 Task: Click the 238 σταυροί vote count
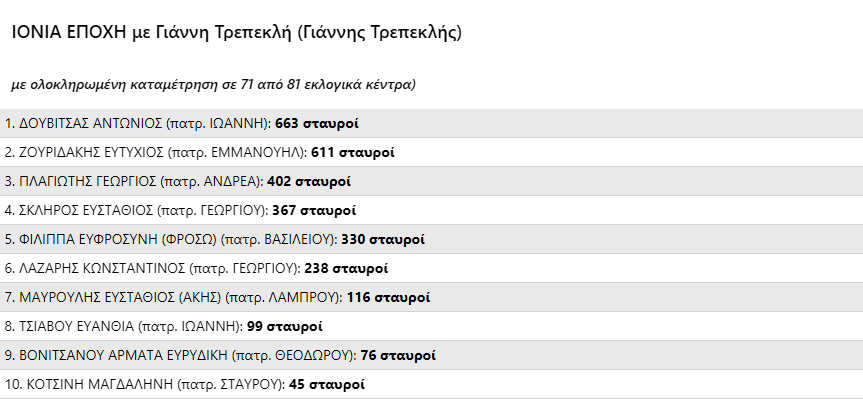click(x=346, y=269)
